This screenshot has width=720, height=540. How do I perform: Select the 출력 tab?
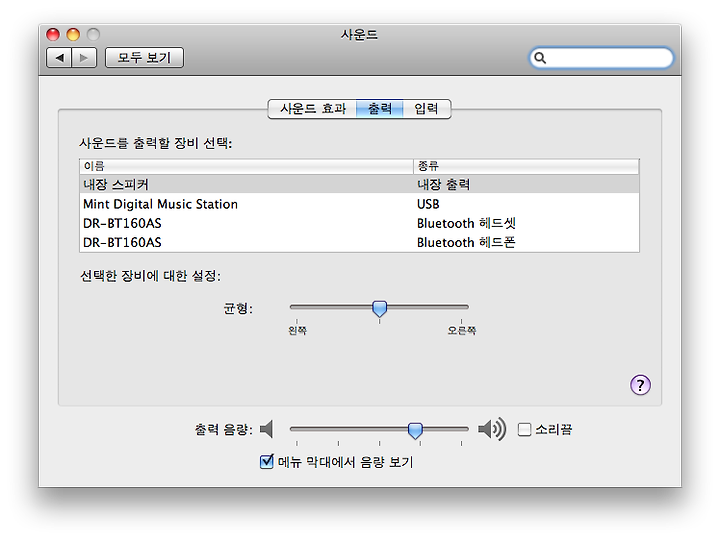(380, 109)
